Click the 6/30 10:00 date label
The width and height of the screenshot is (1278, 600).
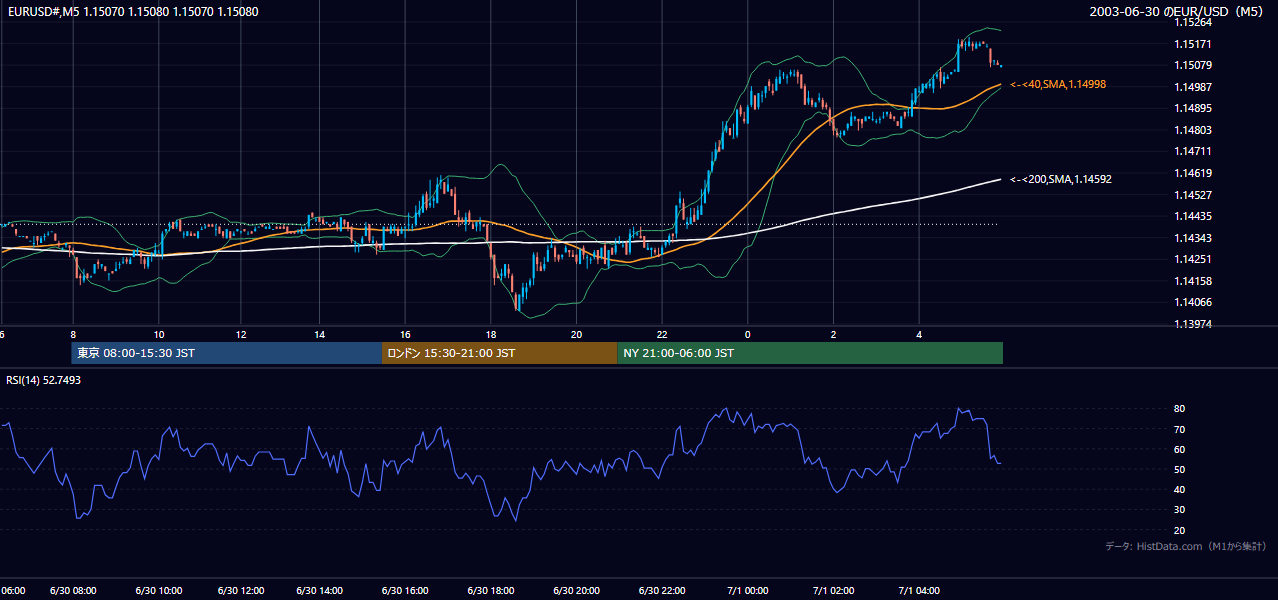point(159,591)
